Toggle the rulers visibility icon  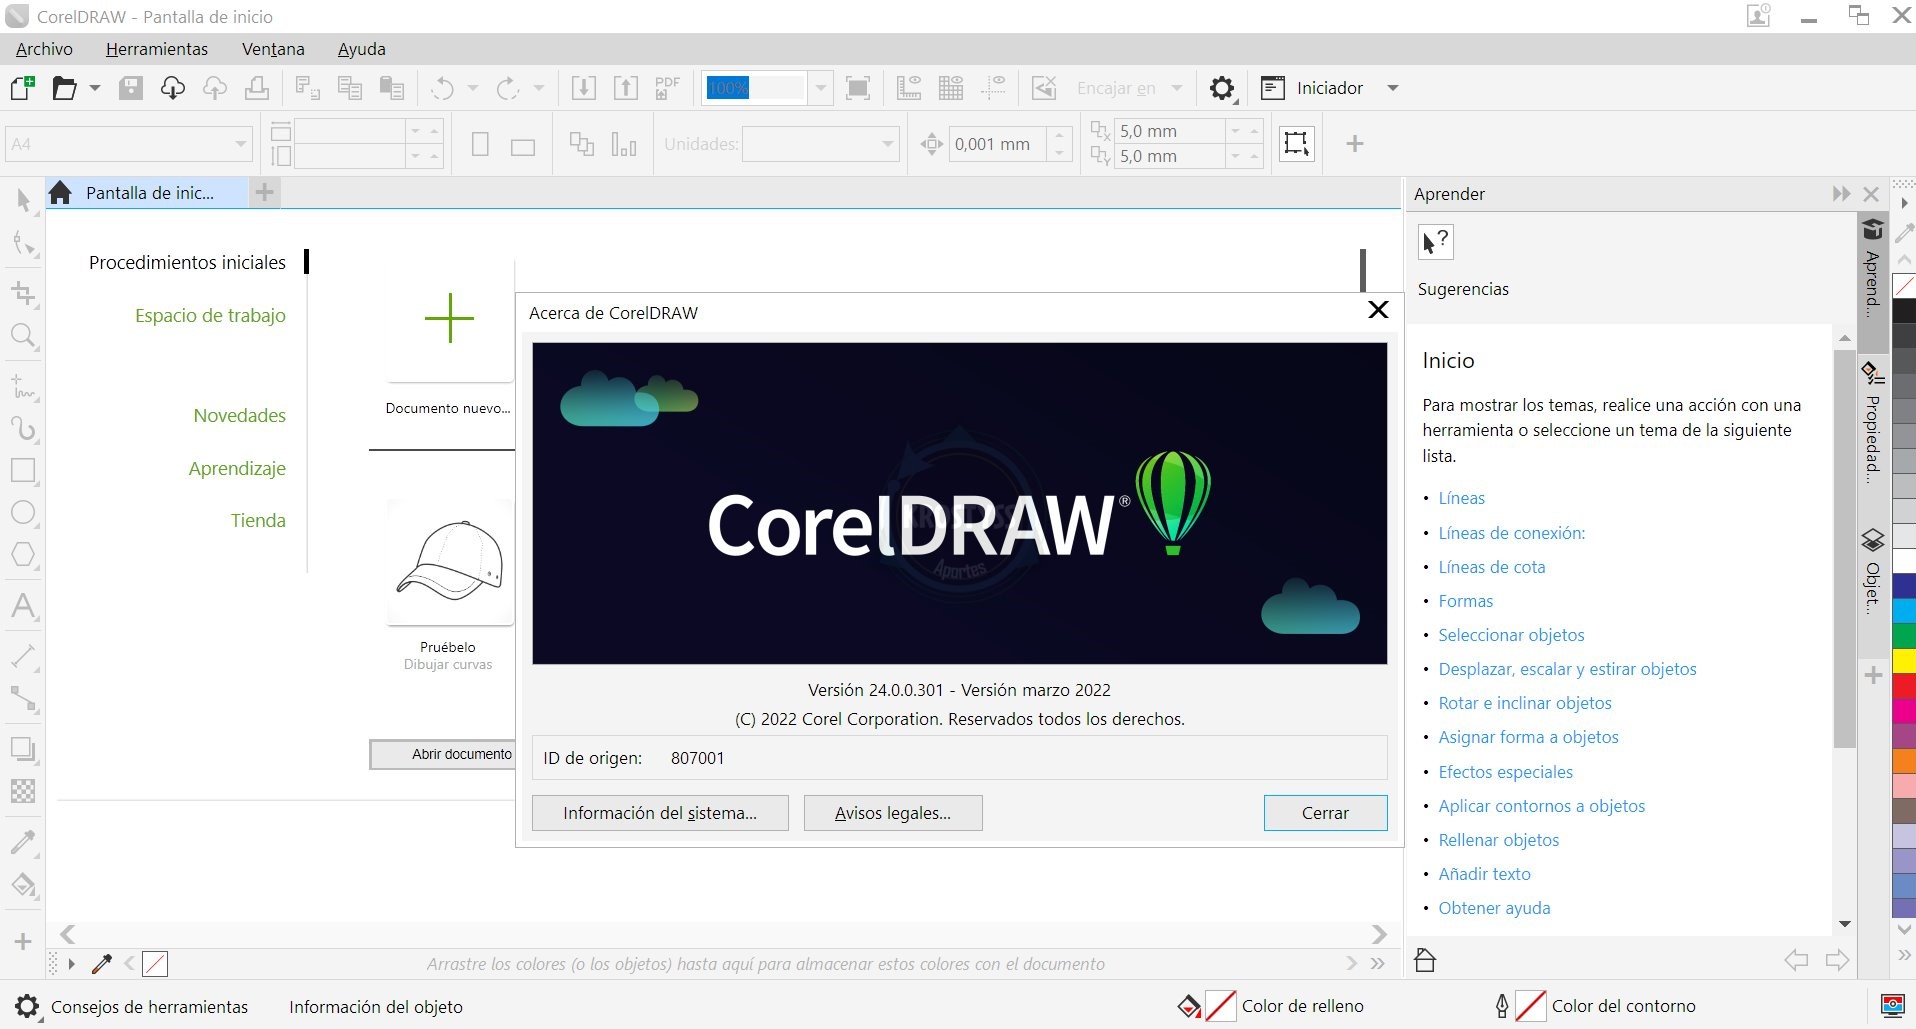[x=909, y=88]
